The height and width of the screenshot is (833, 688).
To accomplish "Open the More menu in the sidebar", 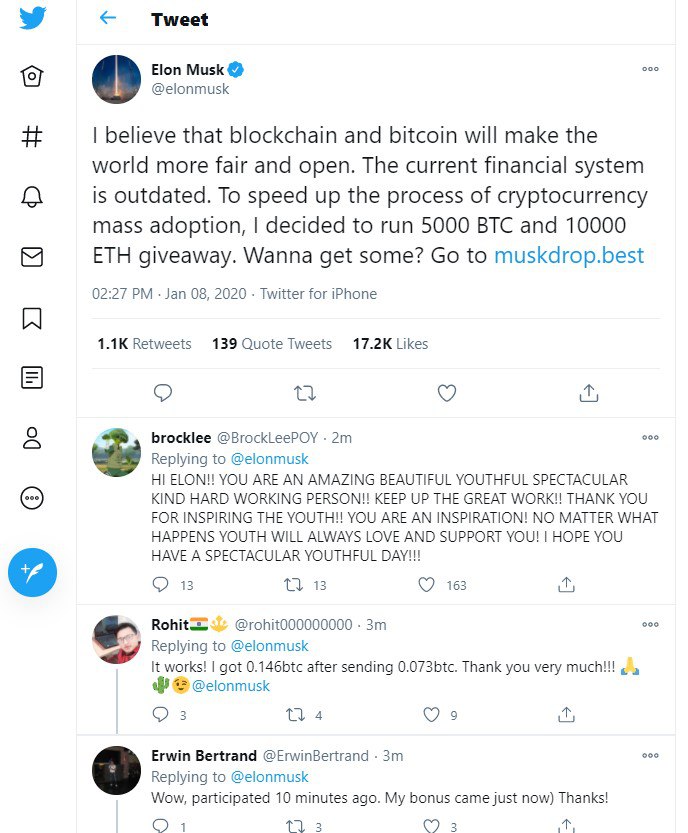I will click(32, 497).
